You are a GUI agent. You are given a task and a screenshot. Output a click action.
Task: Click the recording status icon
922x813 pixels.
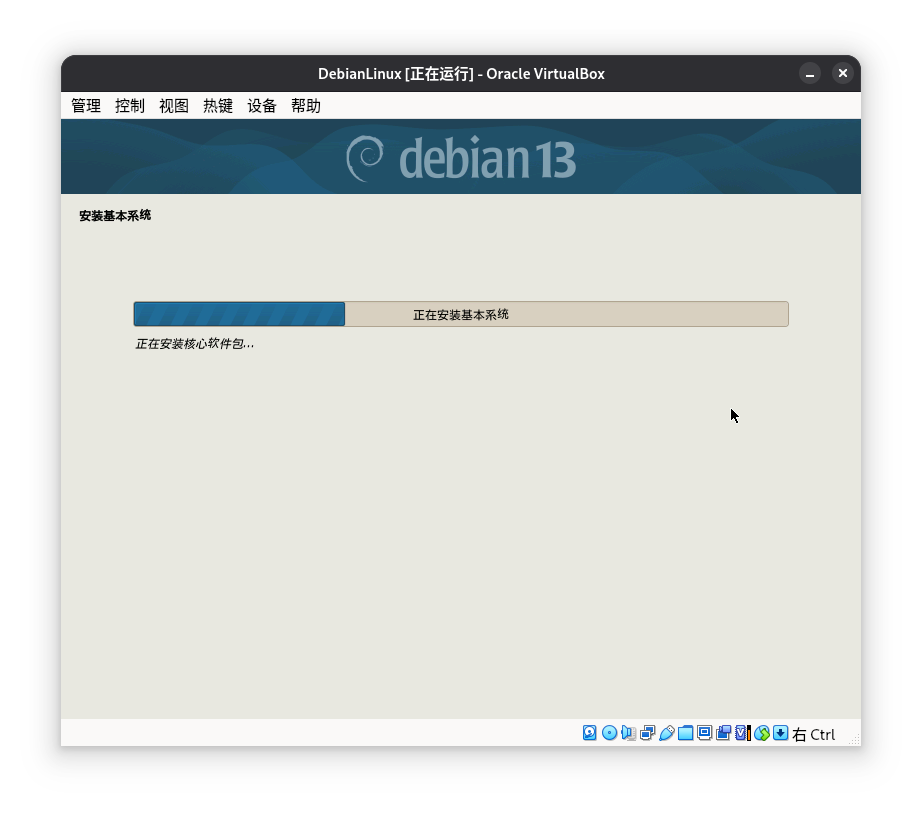pos(723,732)
